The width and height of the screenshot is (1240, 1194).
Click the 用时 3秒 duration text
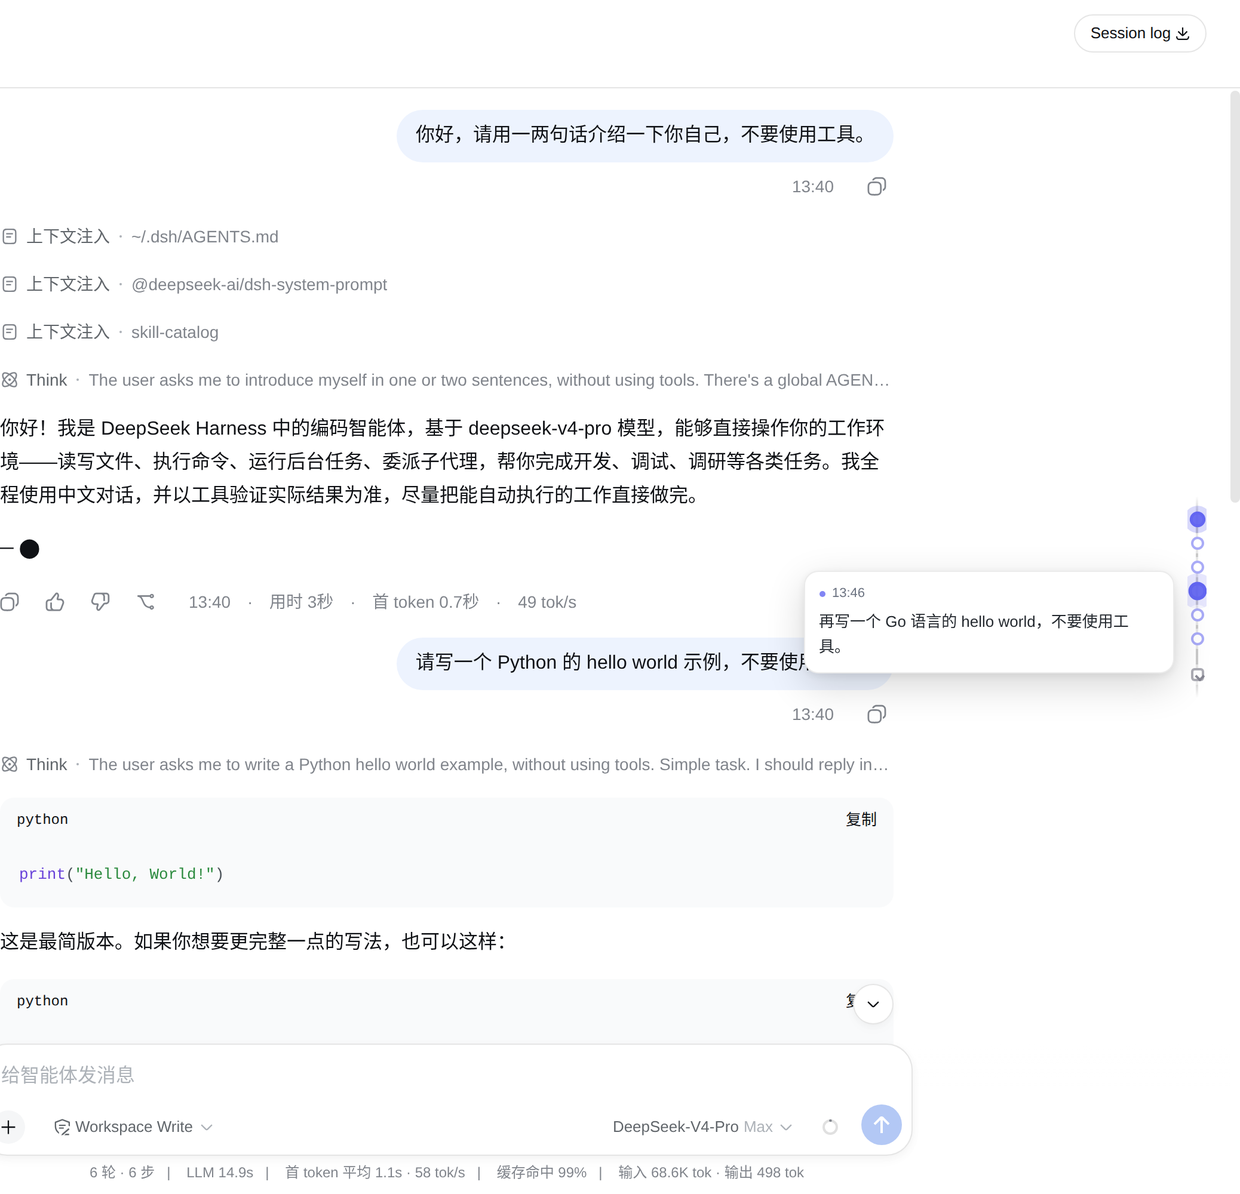[301, 602]
